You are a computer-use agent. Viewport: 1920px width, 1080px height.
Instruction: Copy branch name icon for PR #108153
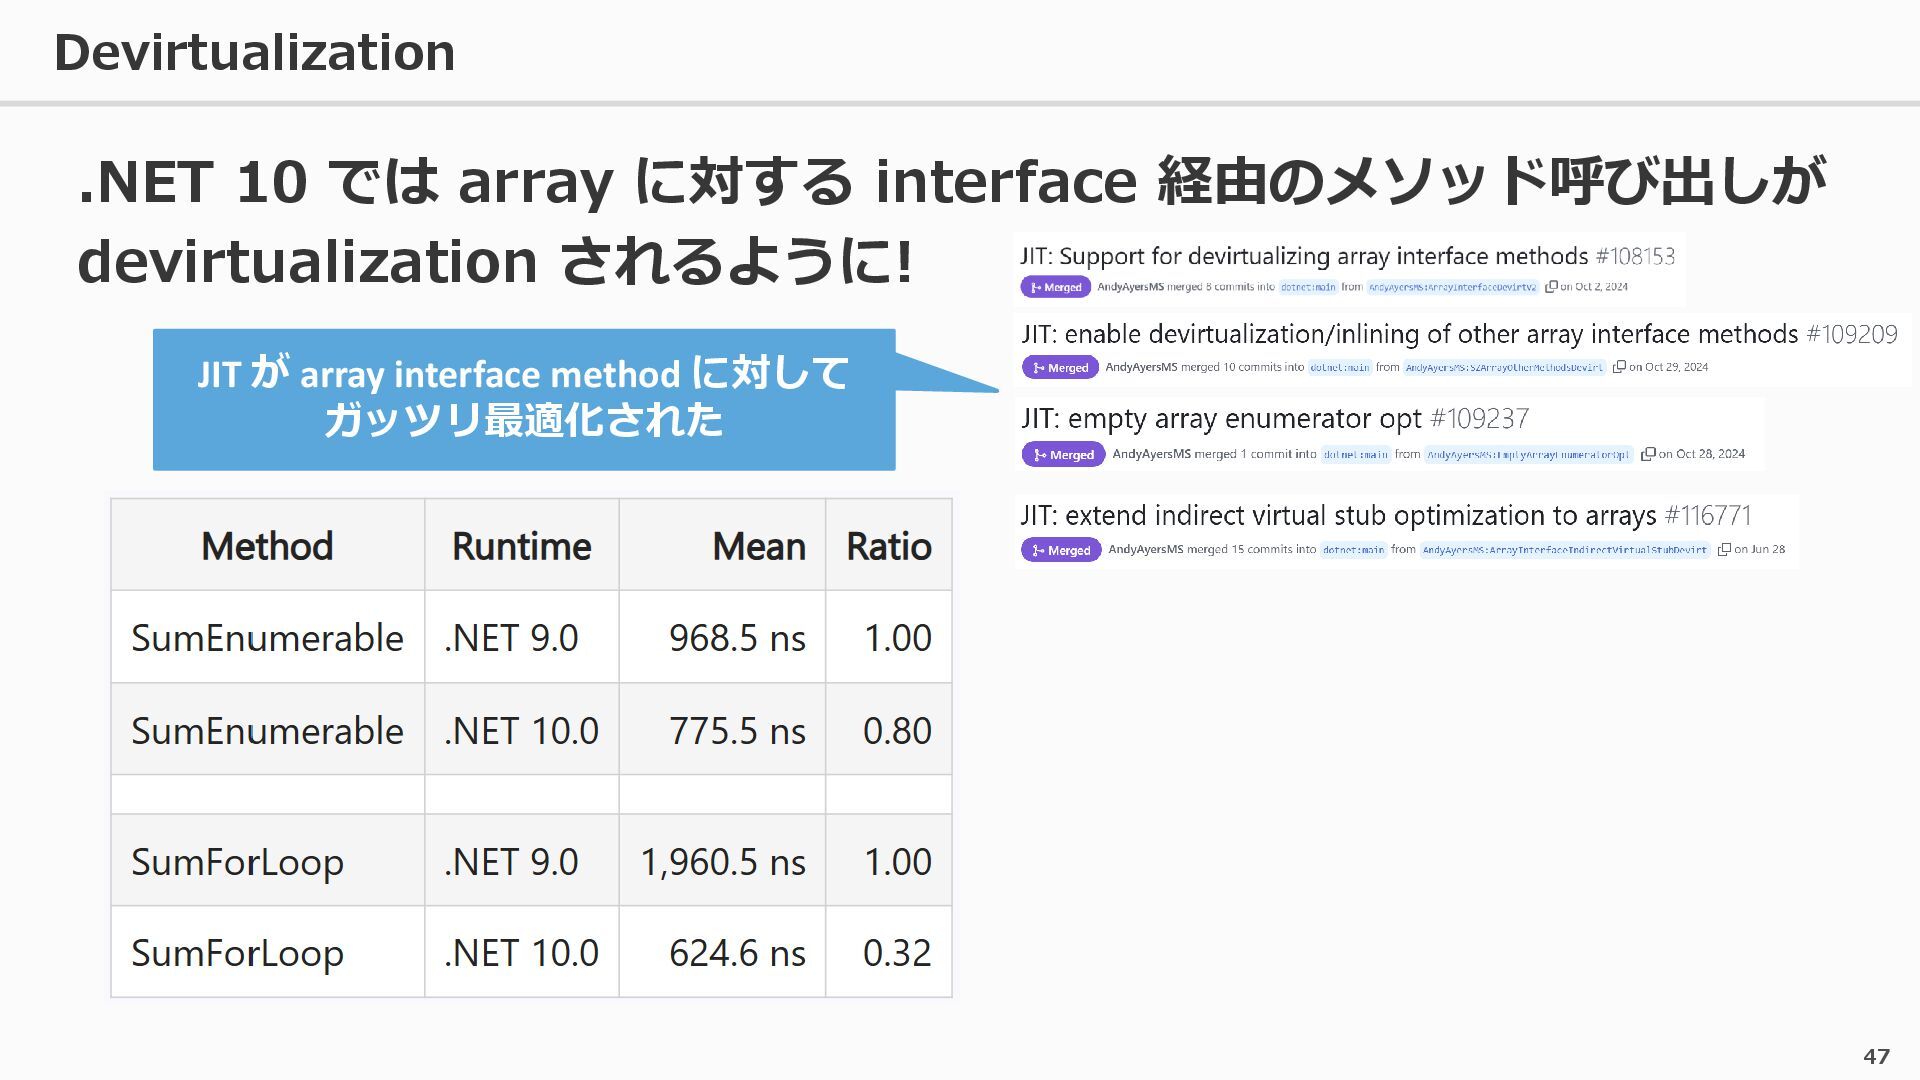[x=1551, y=287]
